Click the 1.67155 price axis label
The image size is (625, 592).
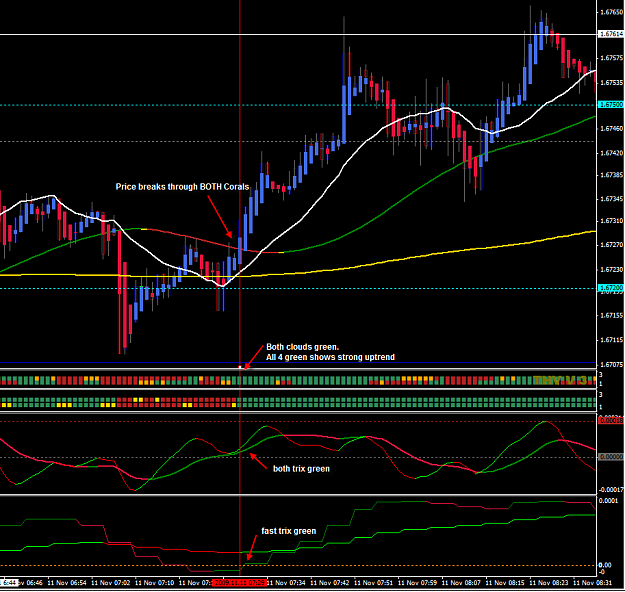point(611,316)
